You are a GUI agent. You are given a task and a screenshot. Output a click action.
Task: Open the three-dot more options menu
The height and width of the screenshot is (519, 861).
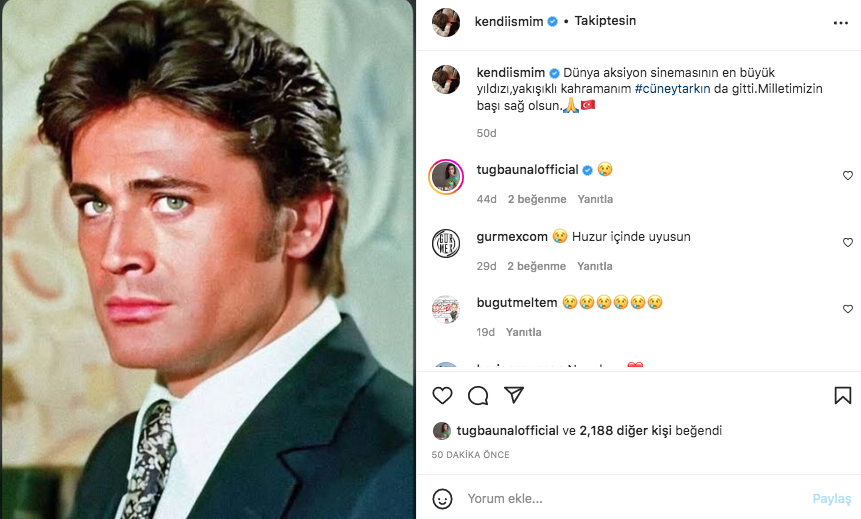[x=840, y=21]
